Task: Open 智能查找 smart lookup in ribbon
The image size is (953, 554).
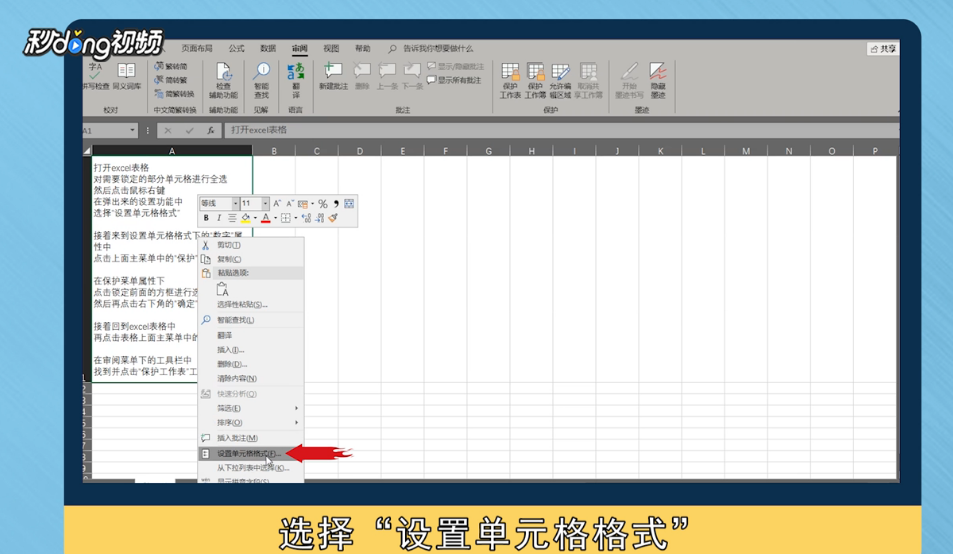Action: click(x=261, y=81)
